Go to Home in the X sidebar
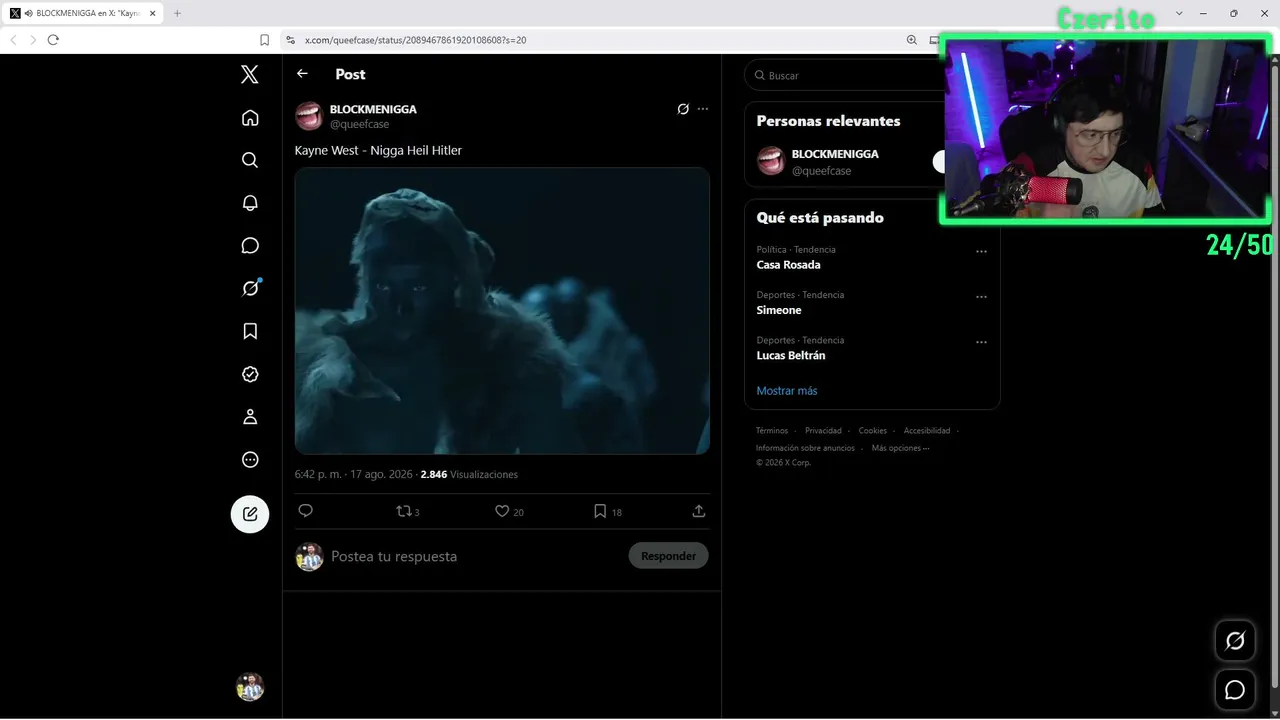The image size is (1280, 720). [x=250, y=118]
